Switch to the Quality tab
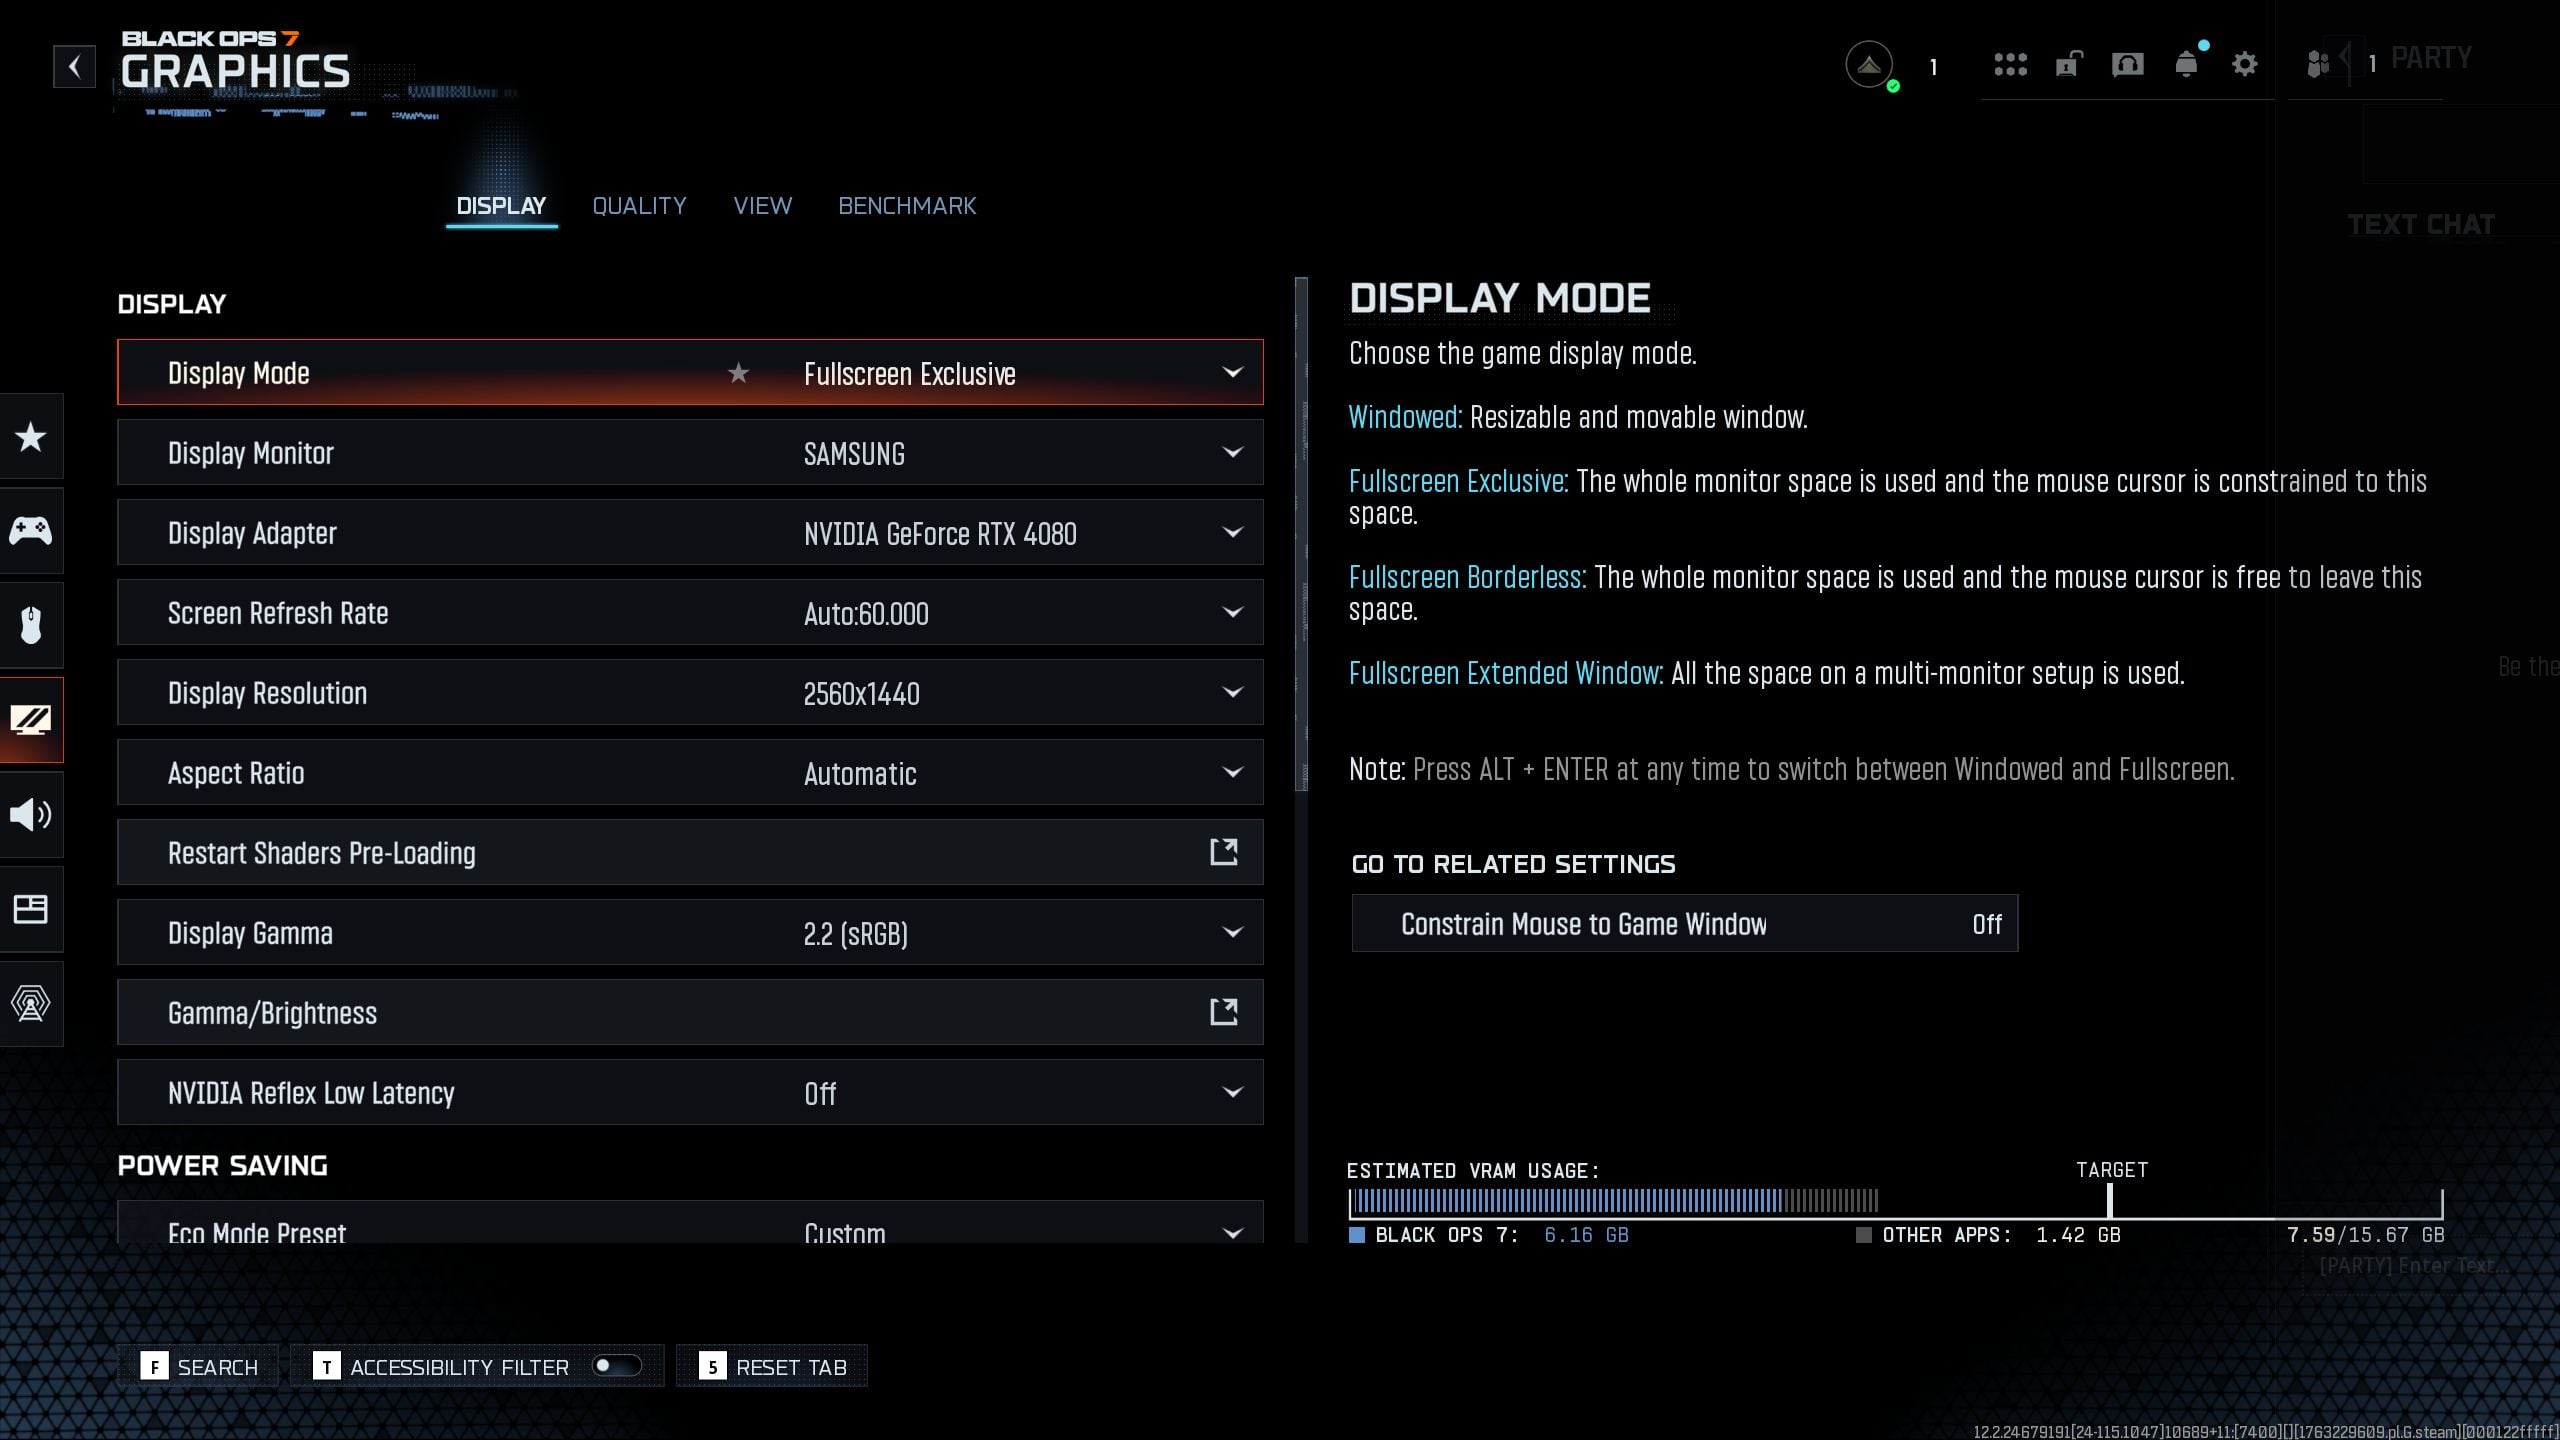 639,206
